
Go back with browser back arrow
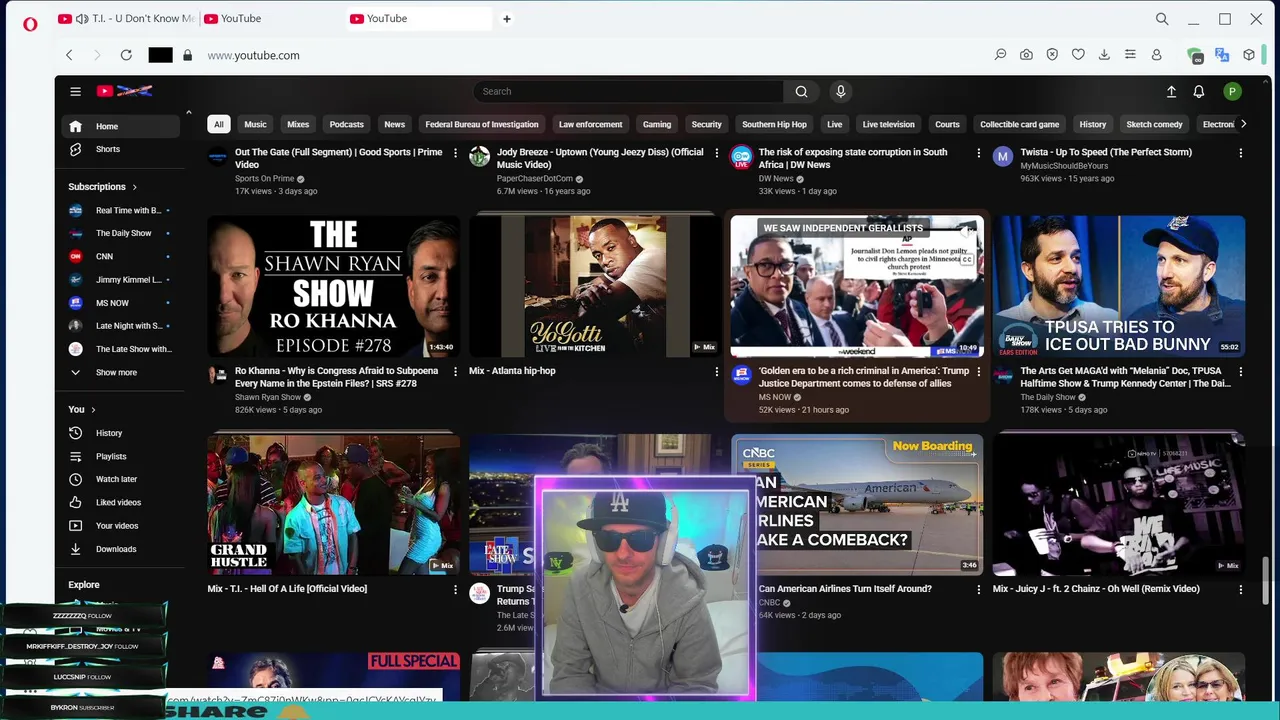point(69,55)
